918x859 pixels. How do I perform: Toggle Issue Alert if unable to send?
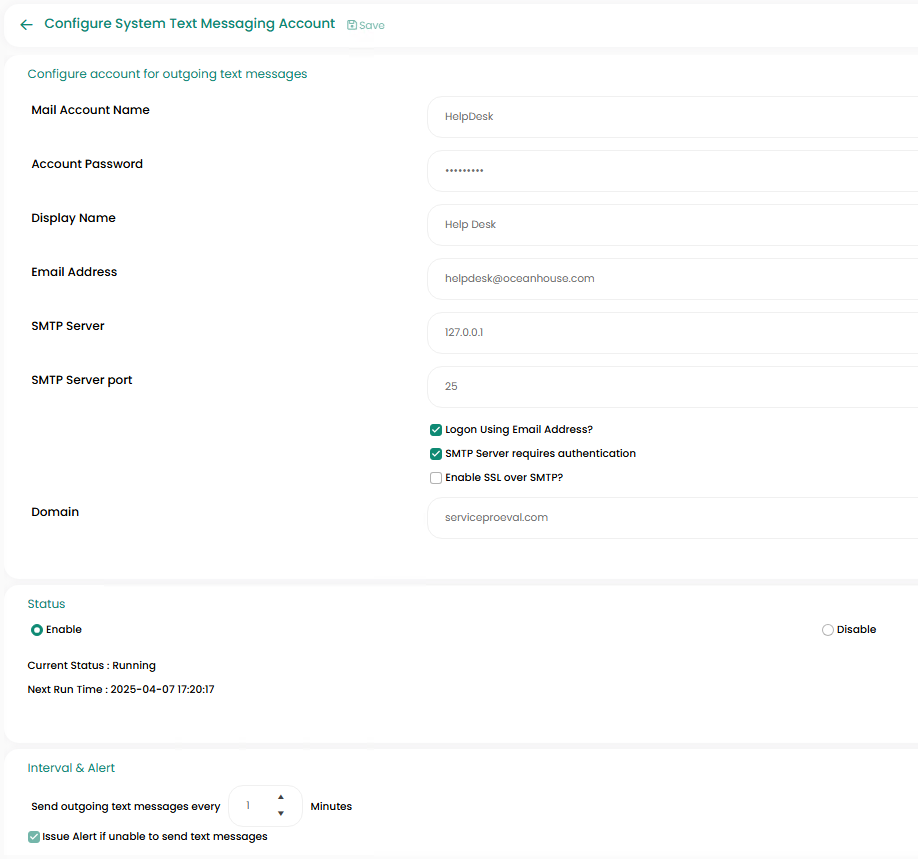[34, 837]
